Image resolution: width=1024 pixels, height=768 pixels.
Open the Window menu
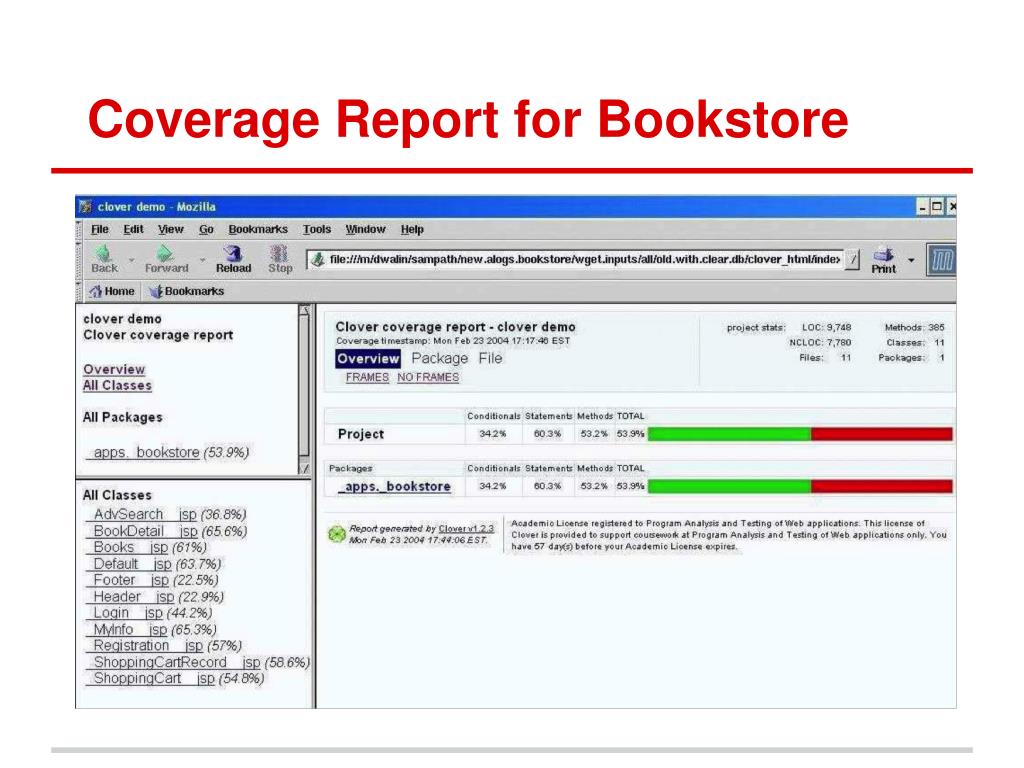click(x=365, y=229)
